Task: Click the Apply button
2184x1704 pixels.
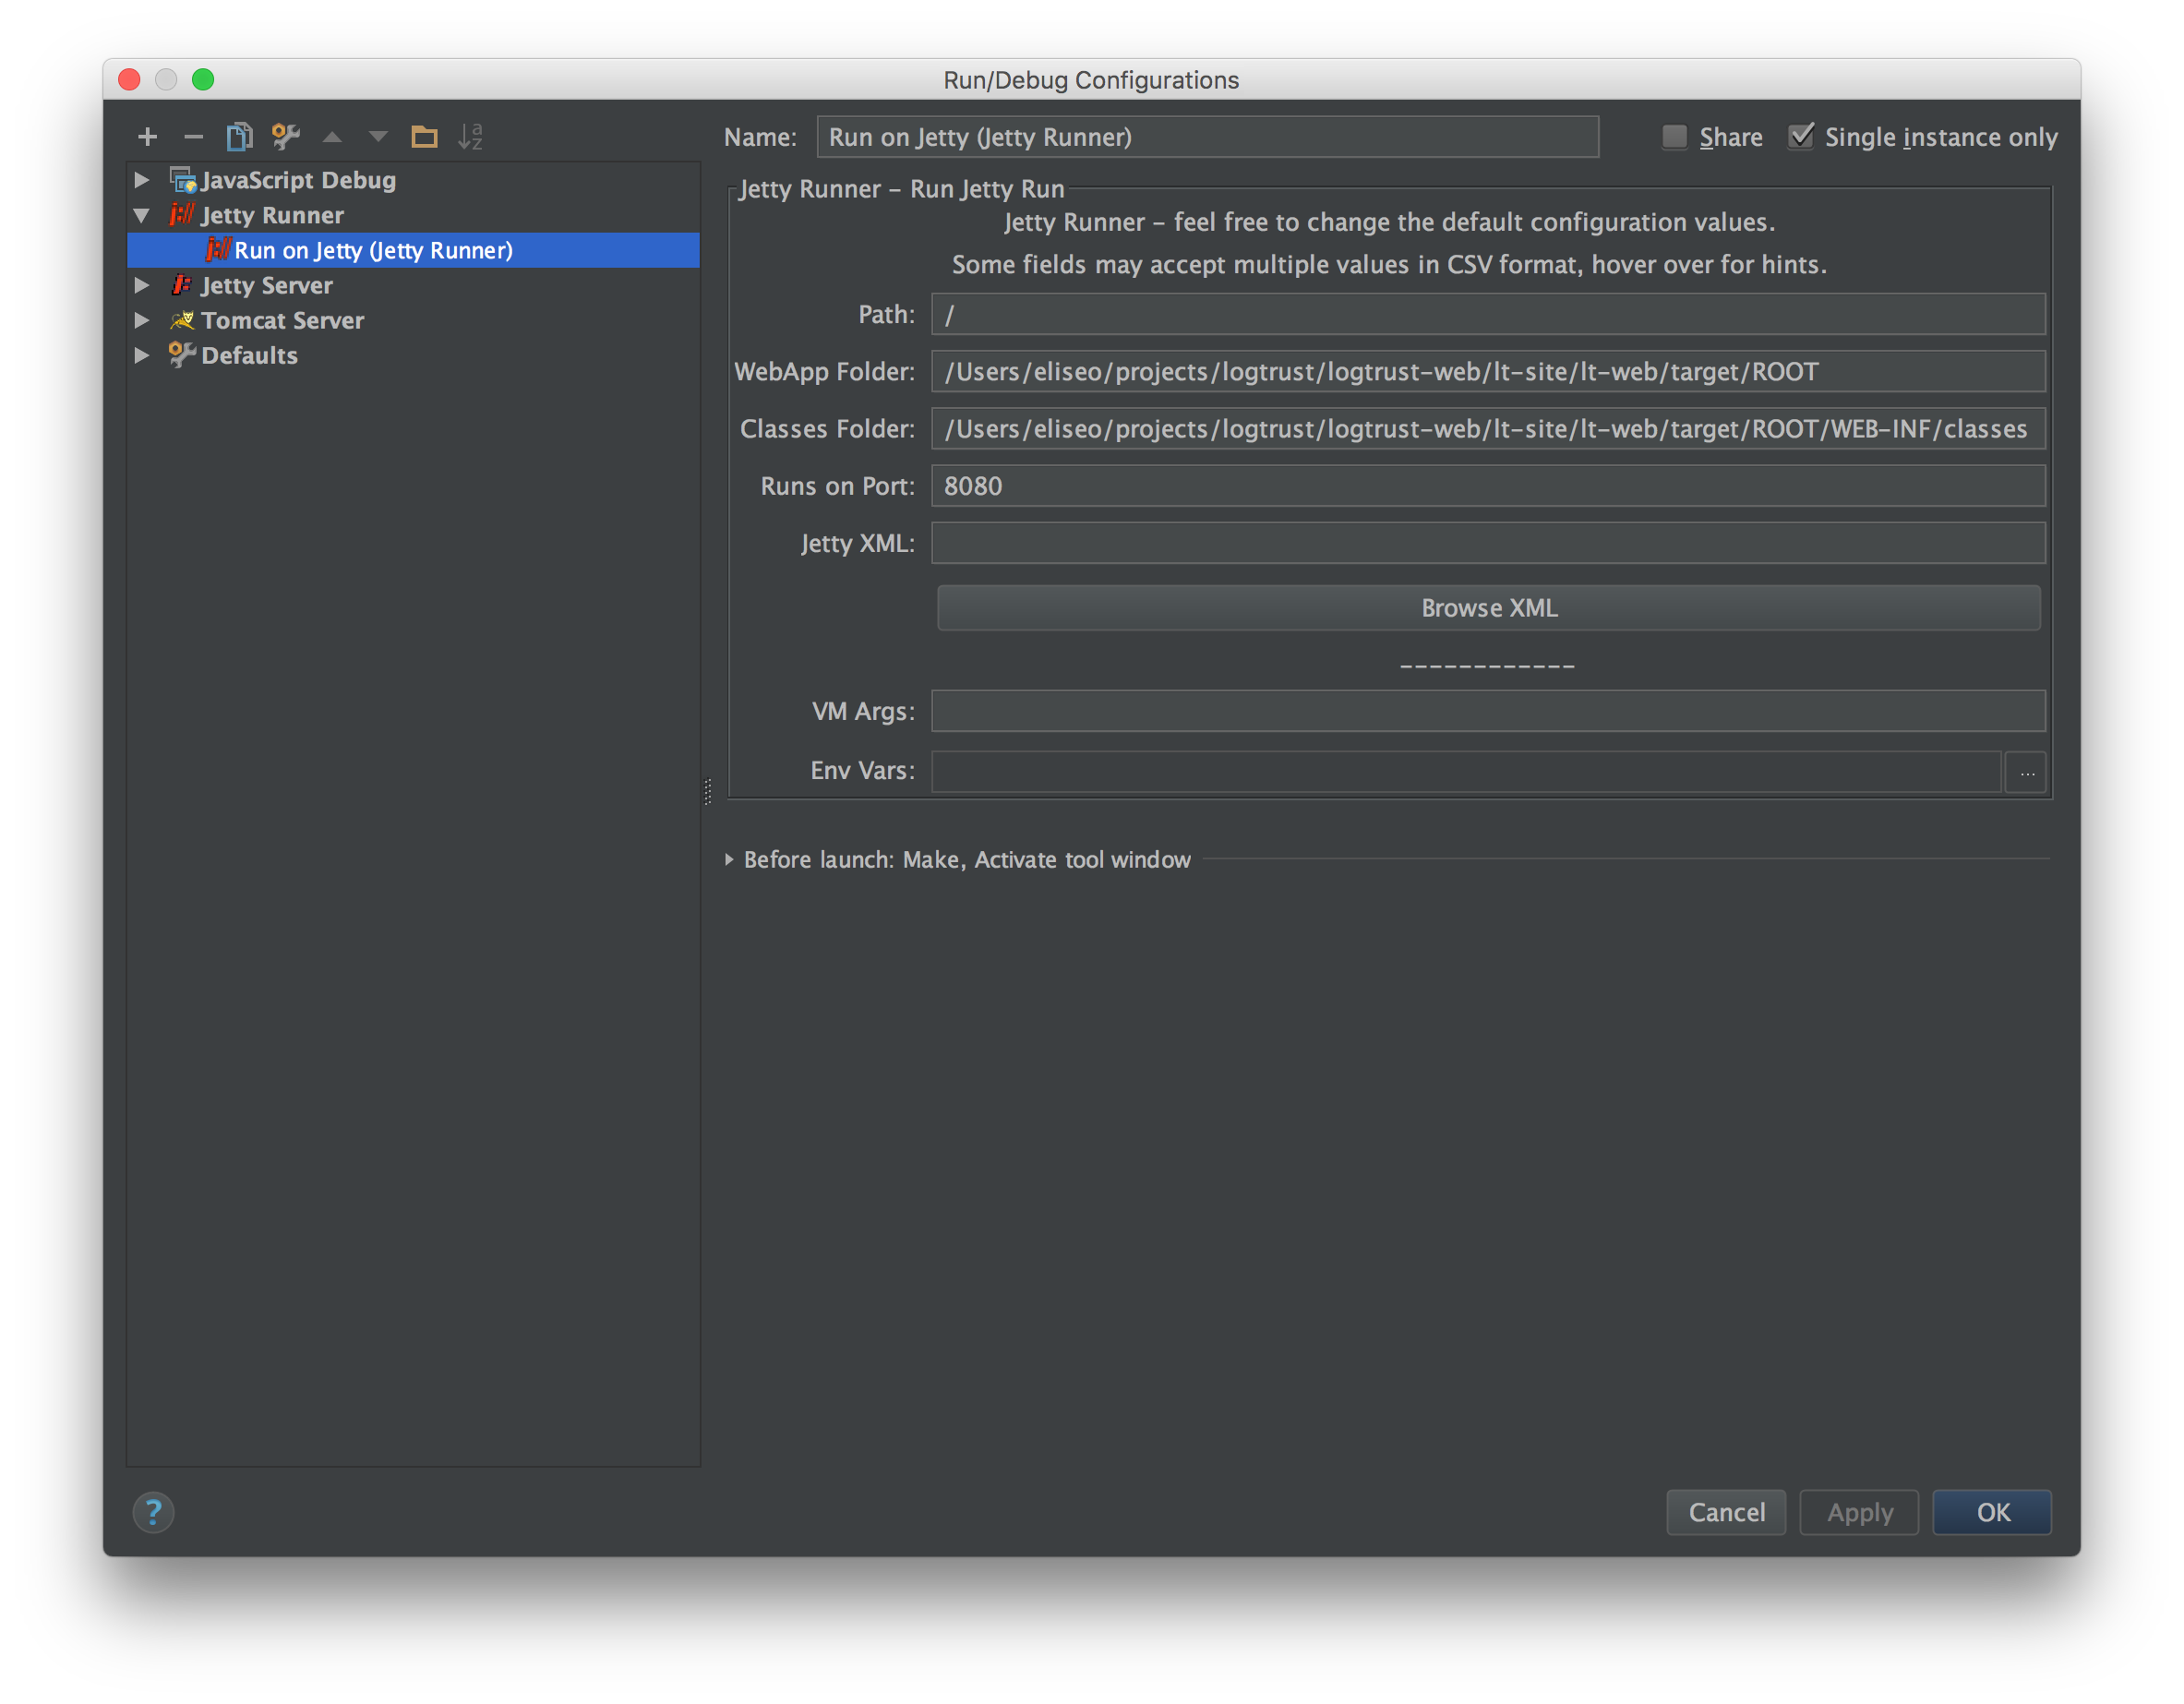Action: click(1859, 1512)
